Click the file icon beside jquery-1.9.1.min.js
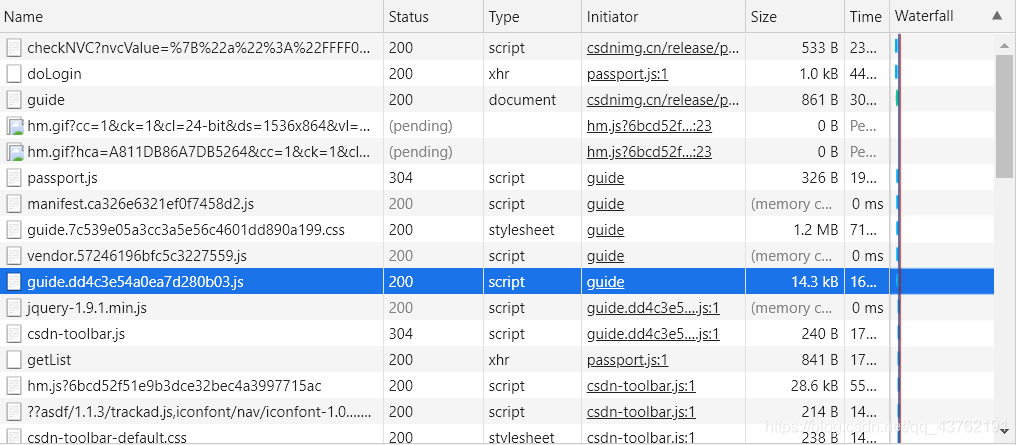 14,308
